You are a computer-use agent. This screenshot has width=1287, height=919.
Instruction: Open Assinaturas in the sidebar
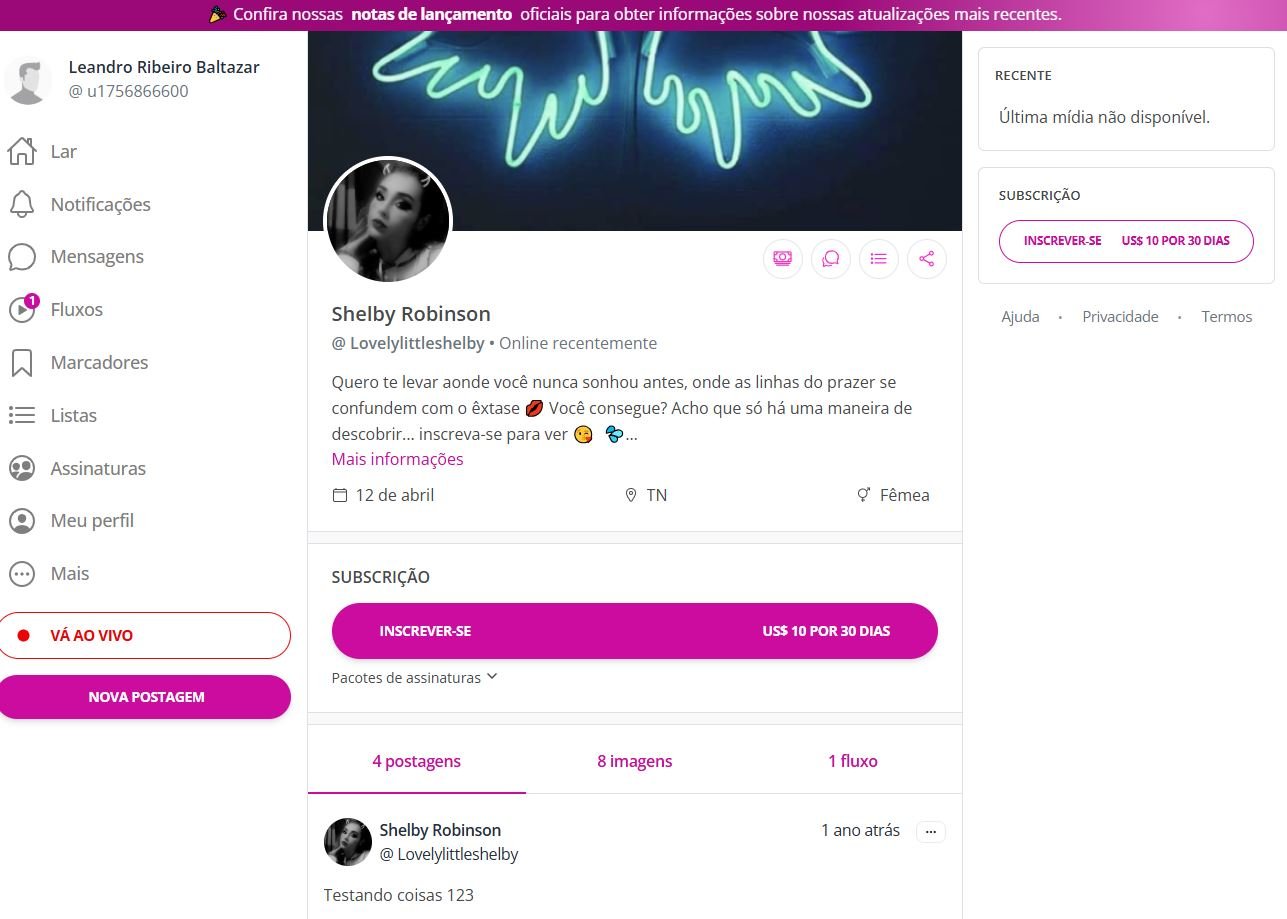(x=22, y=468)
